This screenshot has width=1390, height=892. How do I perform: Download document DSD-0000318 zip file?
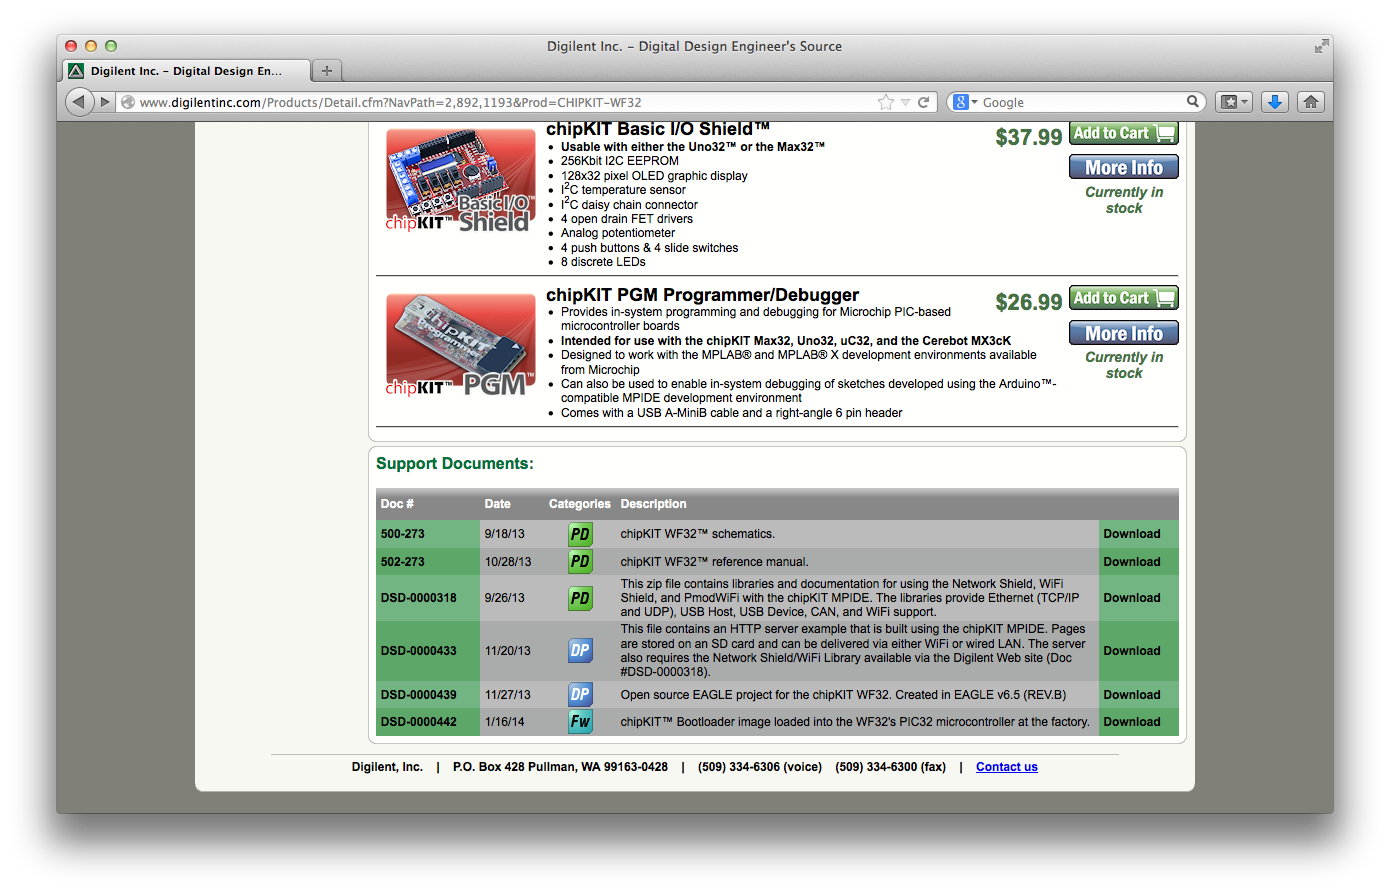coord(1132,598)
